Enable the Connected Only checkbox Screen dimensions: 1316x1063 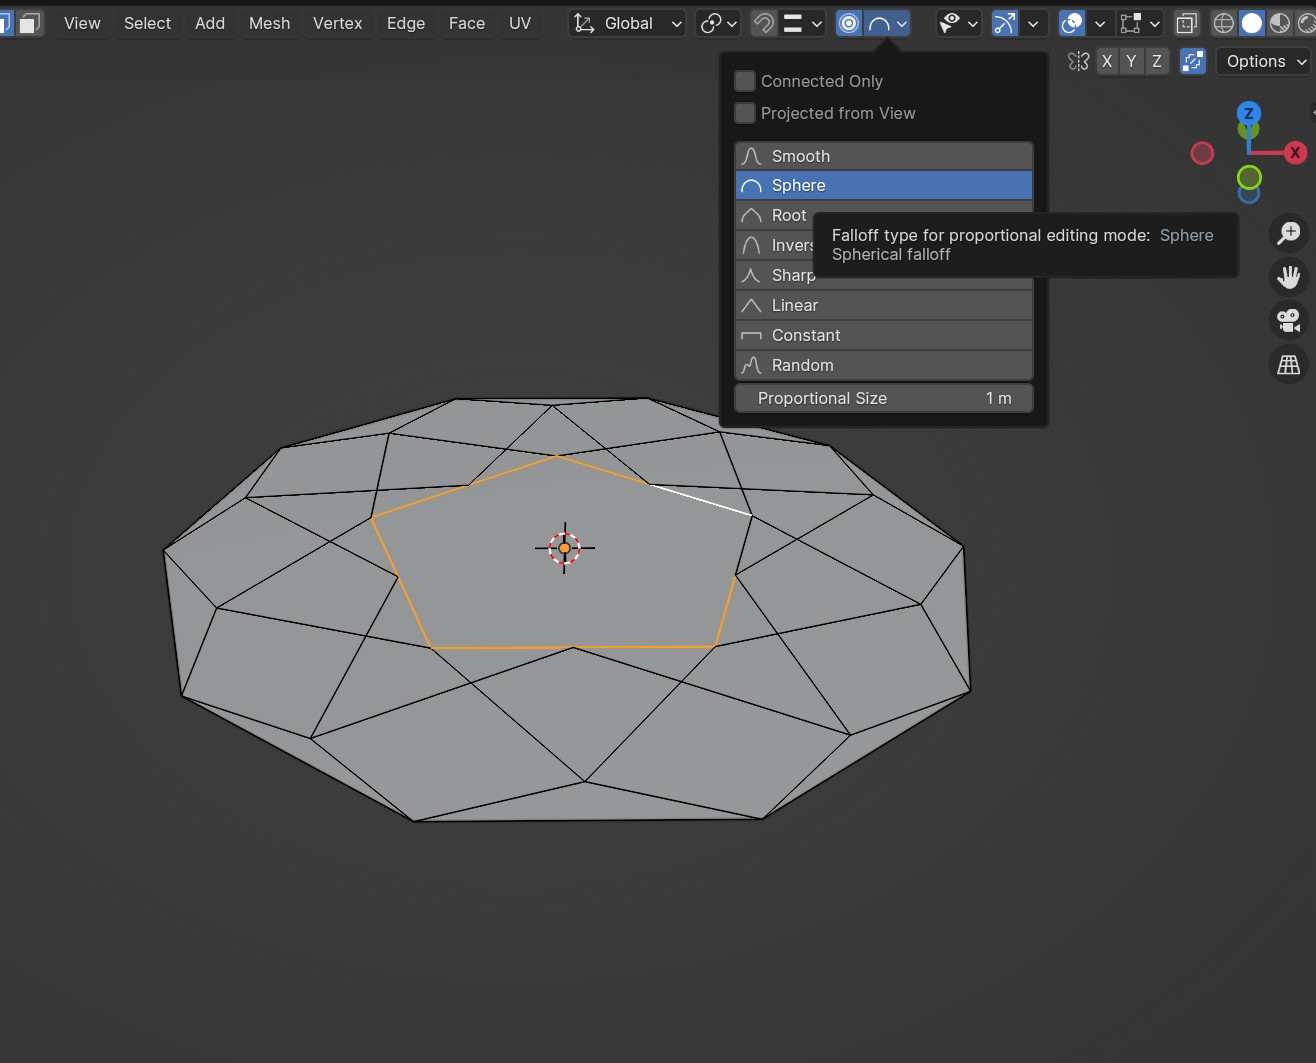coord(745,81)
